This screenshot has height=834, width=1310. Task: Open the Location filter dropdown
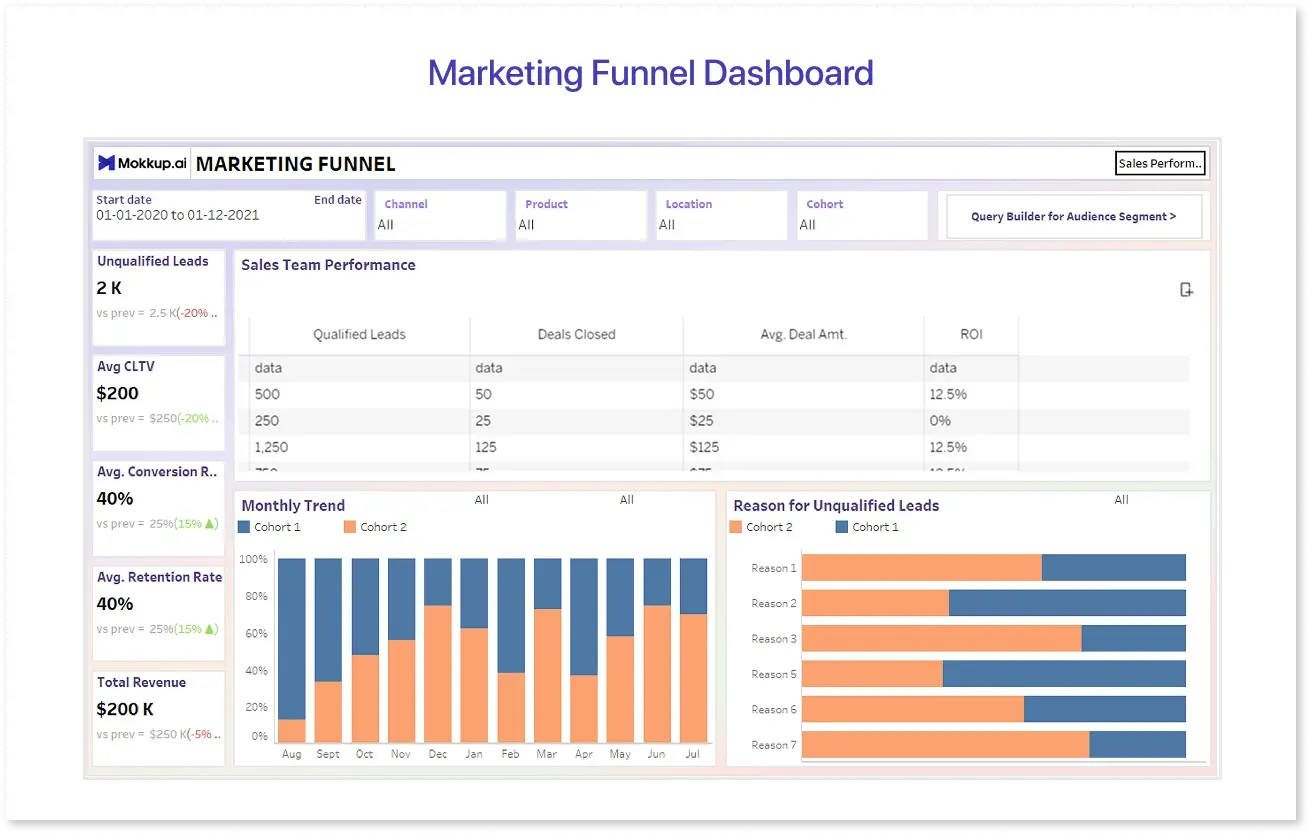coord(722,215)
